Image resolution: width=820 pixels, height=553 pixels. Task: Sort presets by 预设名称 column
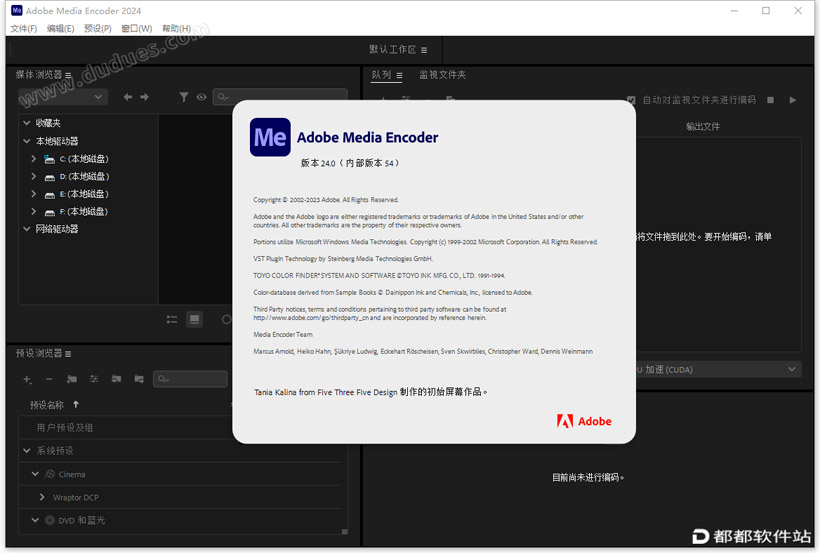(x=47, y=405)
